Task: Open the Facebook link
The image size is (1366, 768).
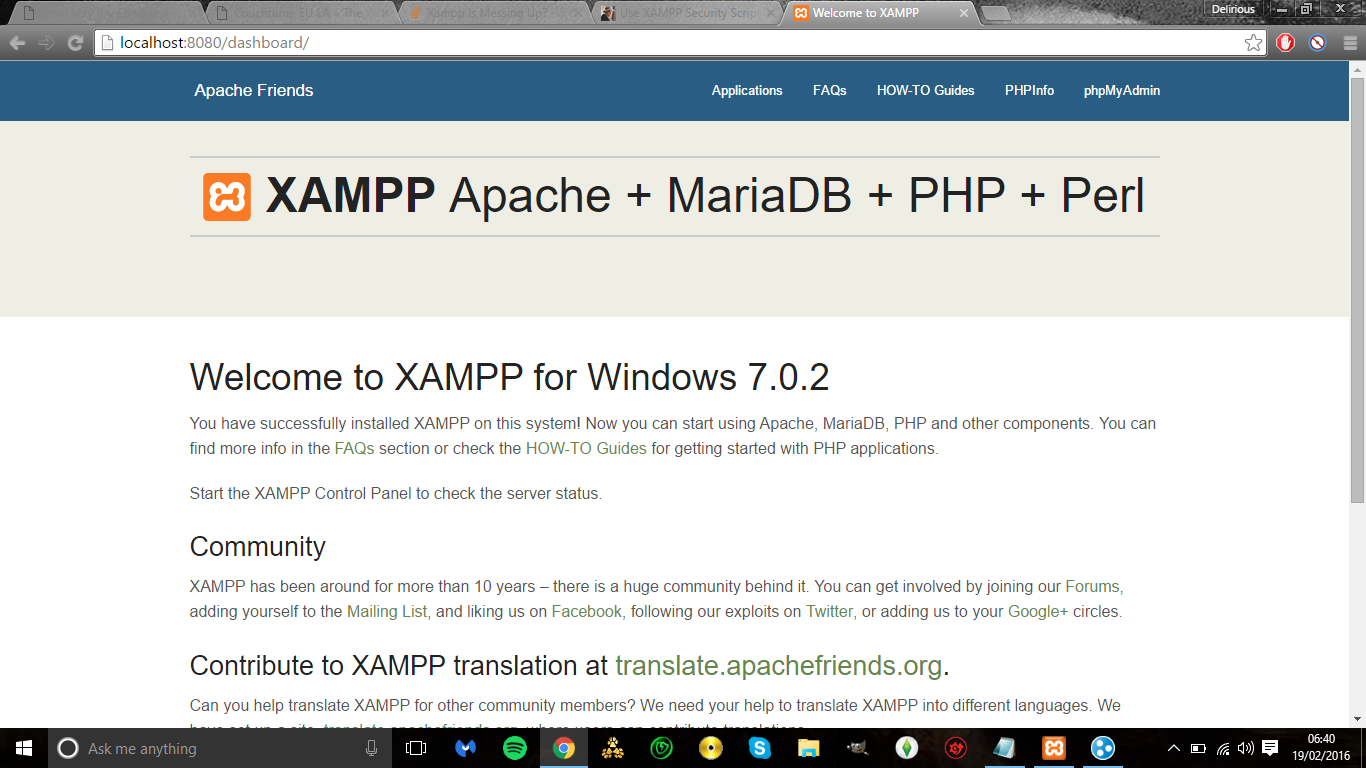Action: (588, 611)
